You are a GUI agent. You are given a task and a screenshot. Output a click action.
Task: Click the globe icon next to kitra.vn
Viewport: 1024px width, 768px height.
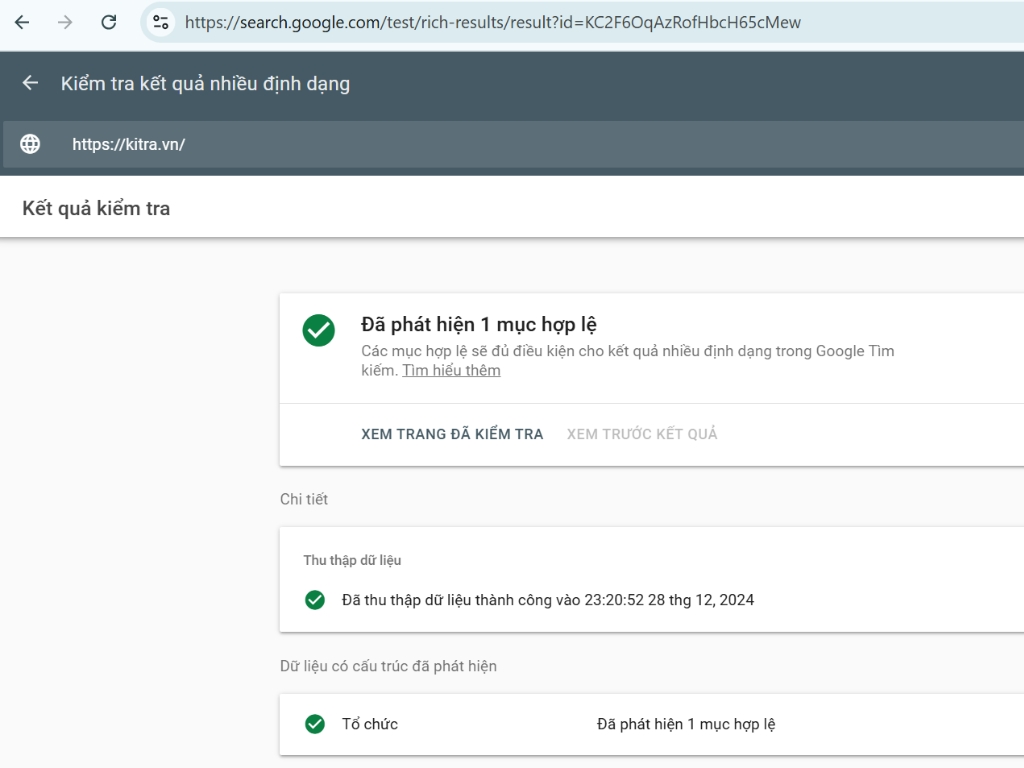tap(30, 144)
